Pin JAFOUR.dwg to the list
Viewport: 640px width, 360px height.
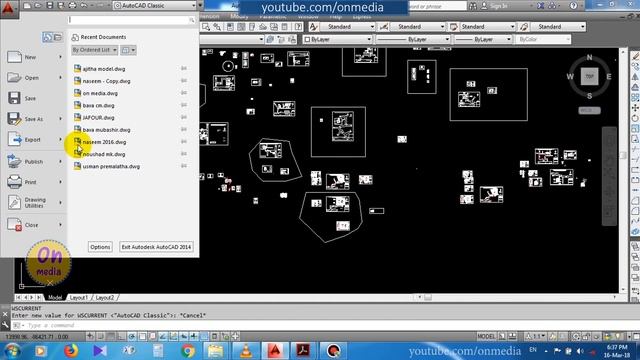(x=184, y=117)
